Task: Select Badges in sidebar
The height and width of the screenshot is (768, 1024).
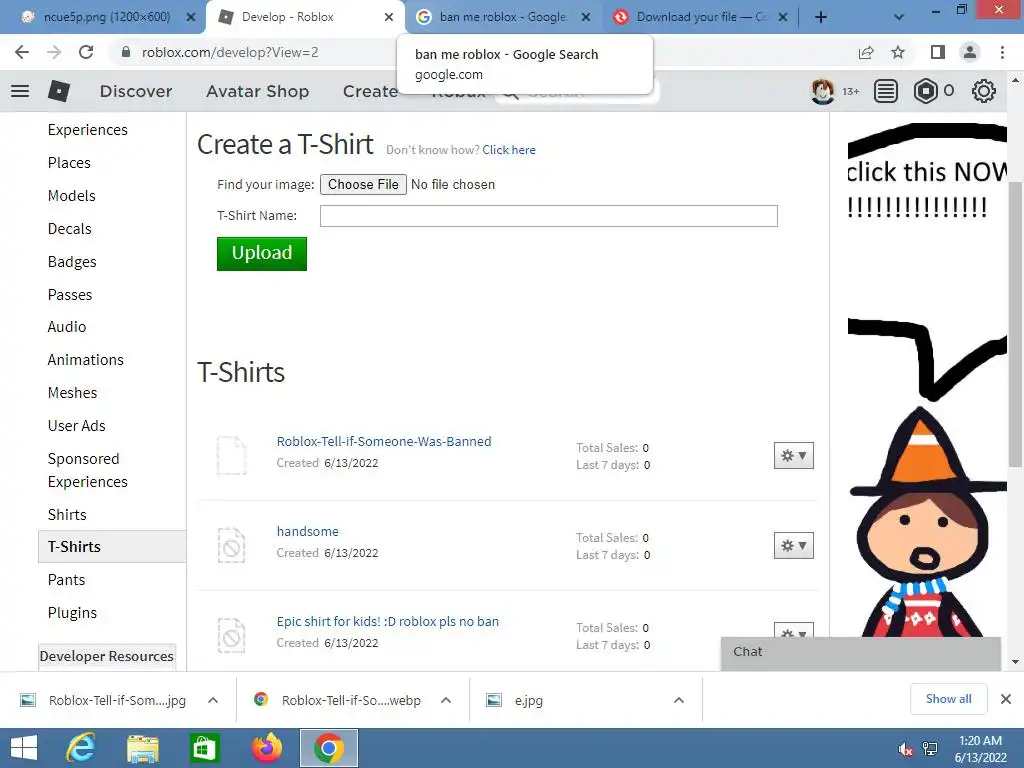Action: [72, 262]
